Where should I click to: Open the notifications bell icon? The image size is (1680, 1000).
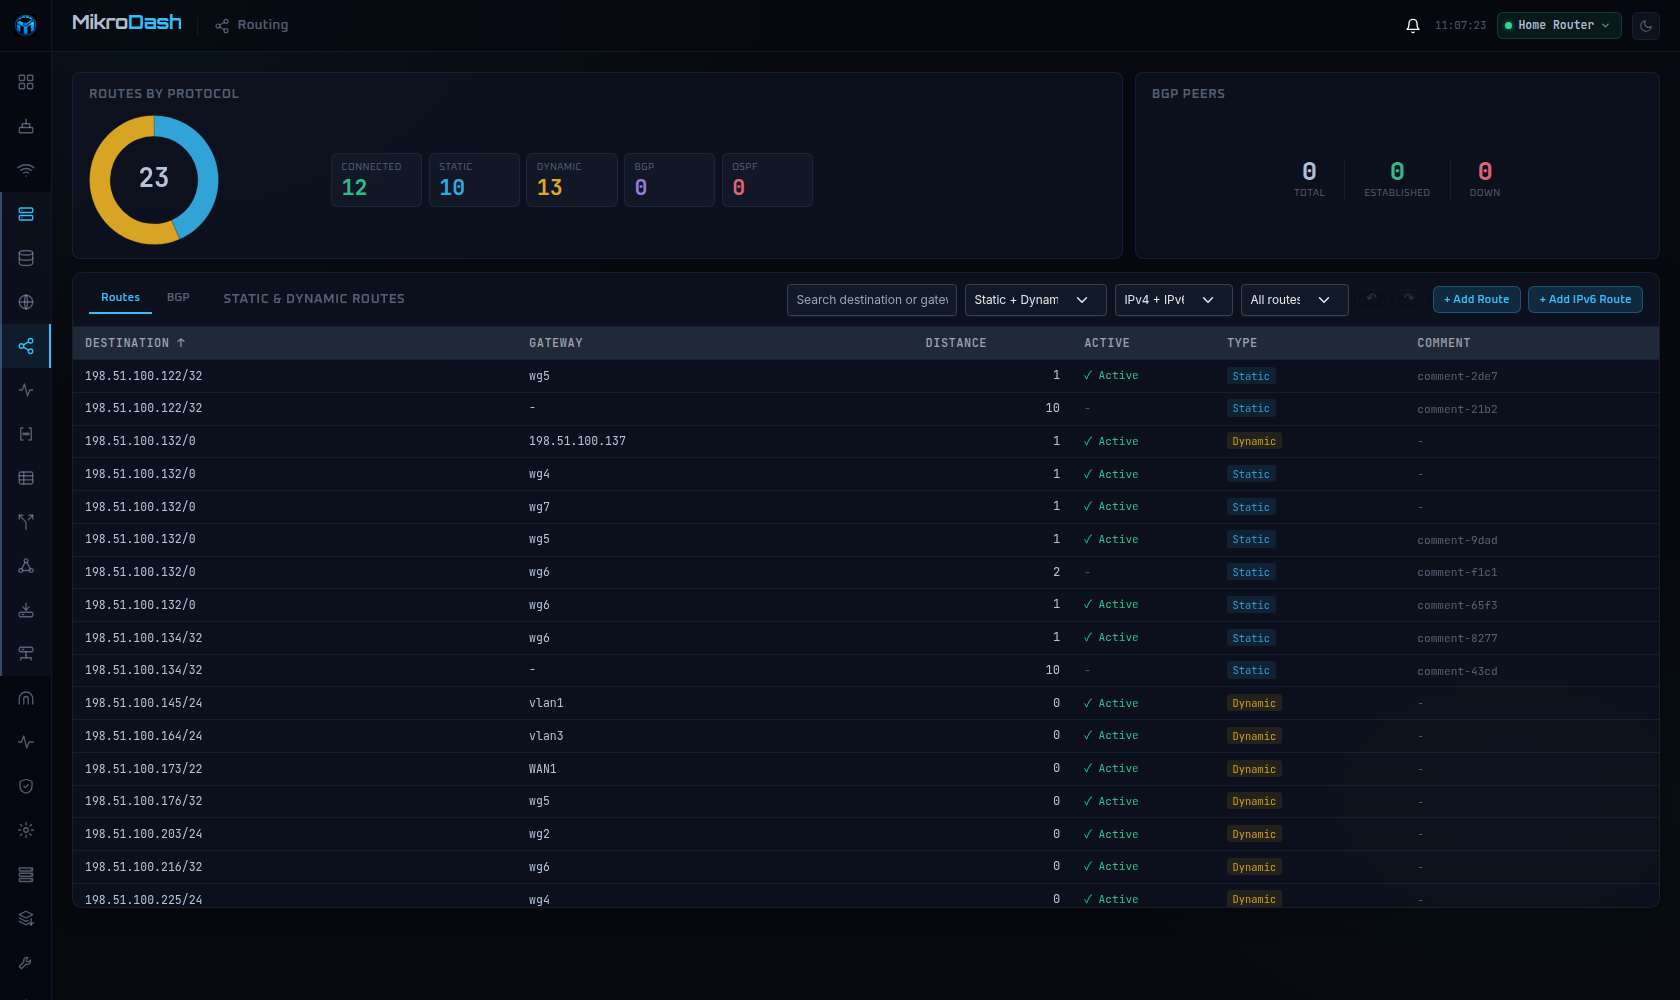pos(1413,25)
